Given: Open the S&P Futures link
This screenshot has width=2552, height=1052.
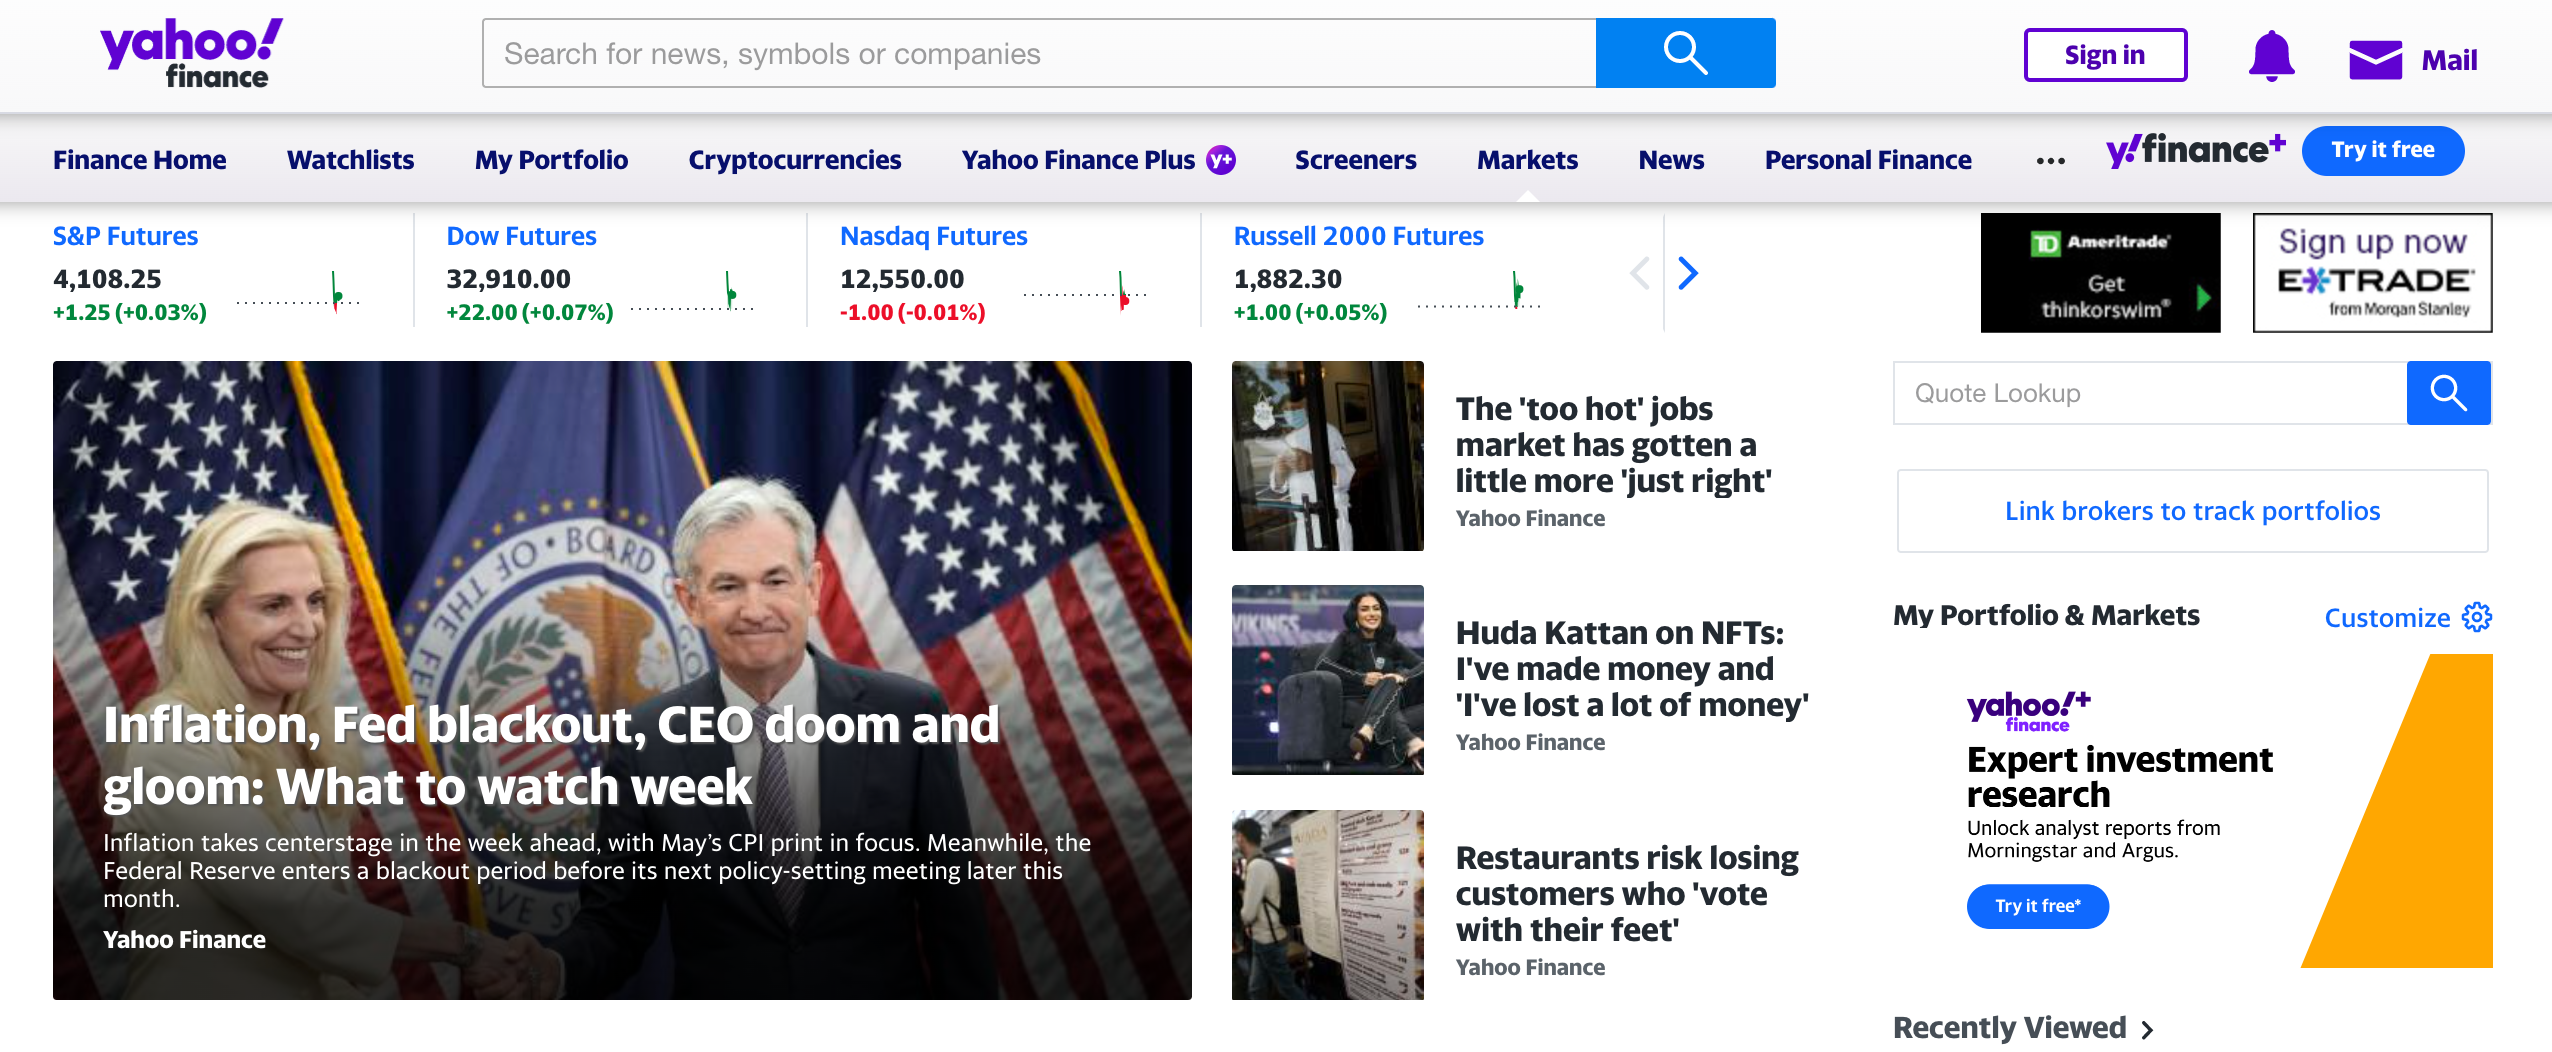Looking at the screenshot, I should pos(125,236).
